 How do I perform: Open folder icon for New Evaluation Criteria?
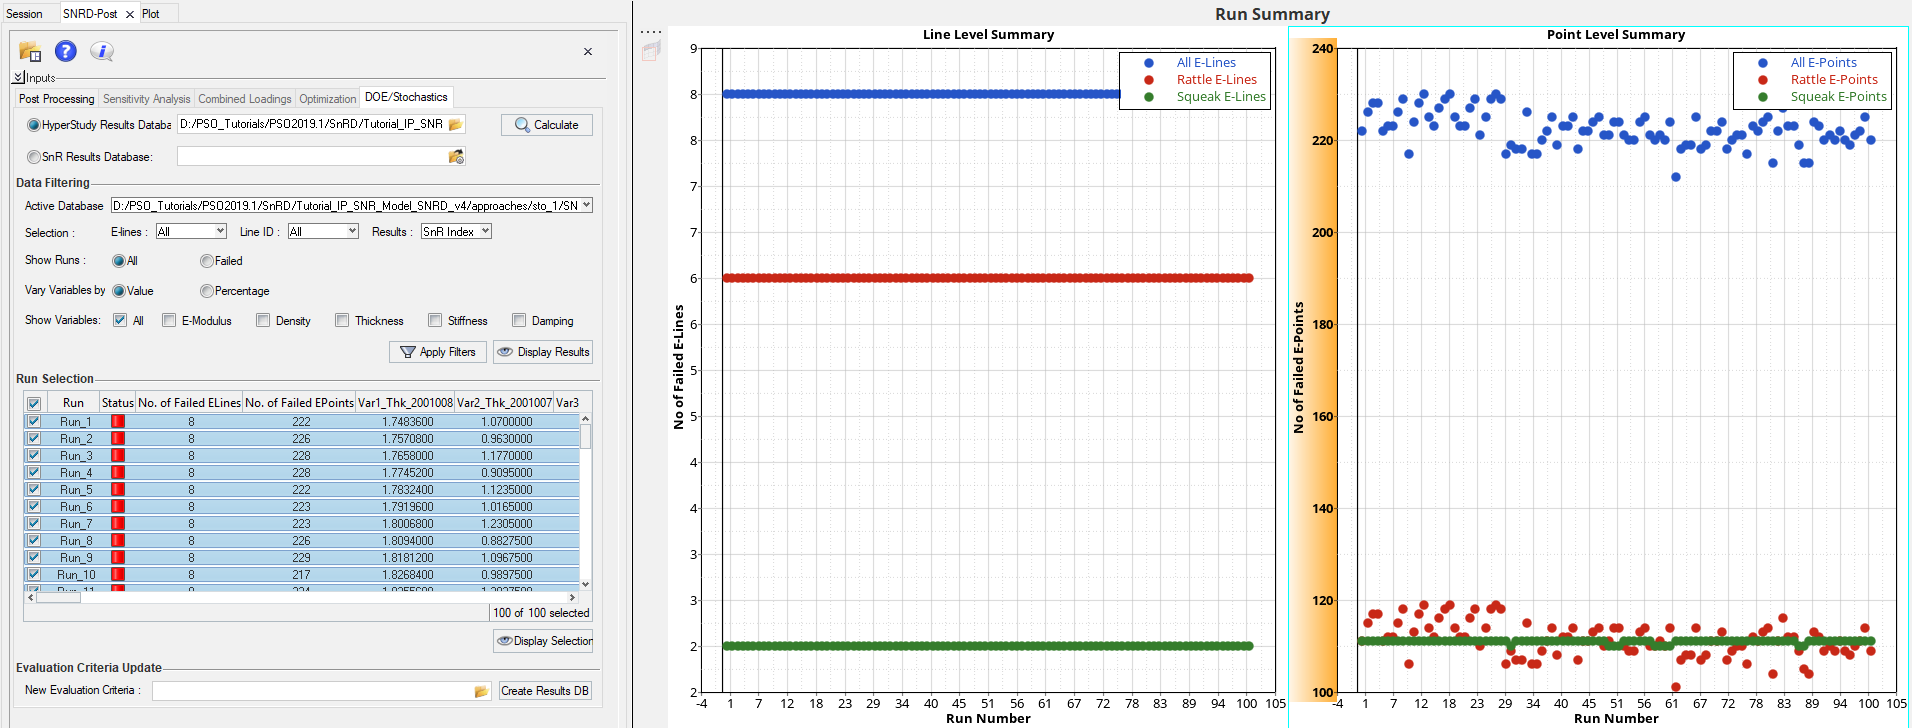coord(481,691)
